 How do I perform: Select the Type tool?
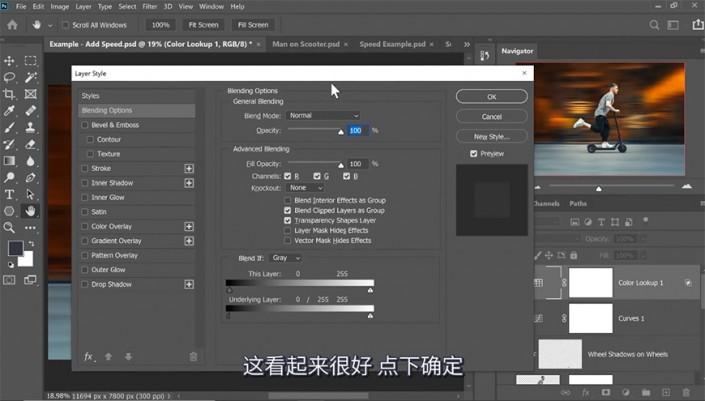point(9,194)
